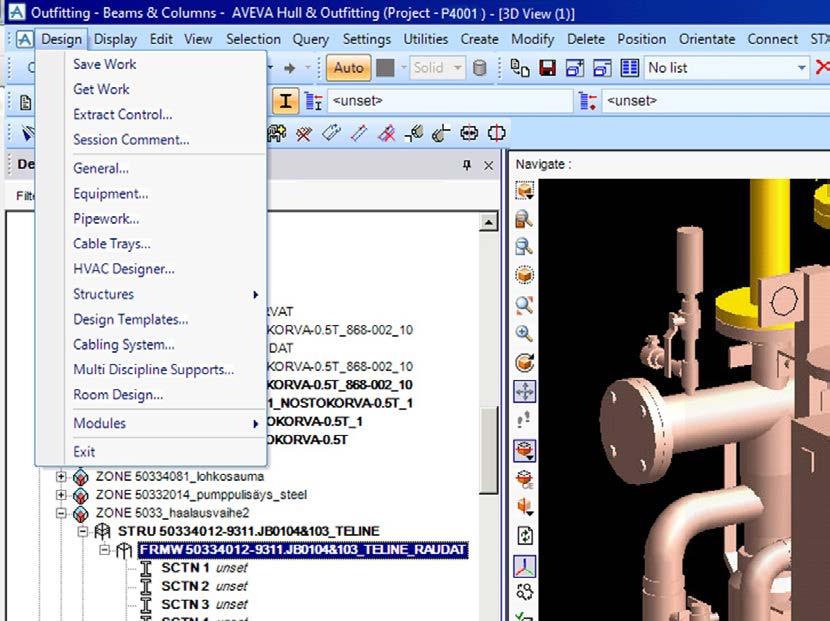Click the rounded box with red centre line icon
Viewport: 830px width, 621px height.
[x=497, y=133]
